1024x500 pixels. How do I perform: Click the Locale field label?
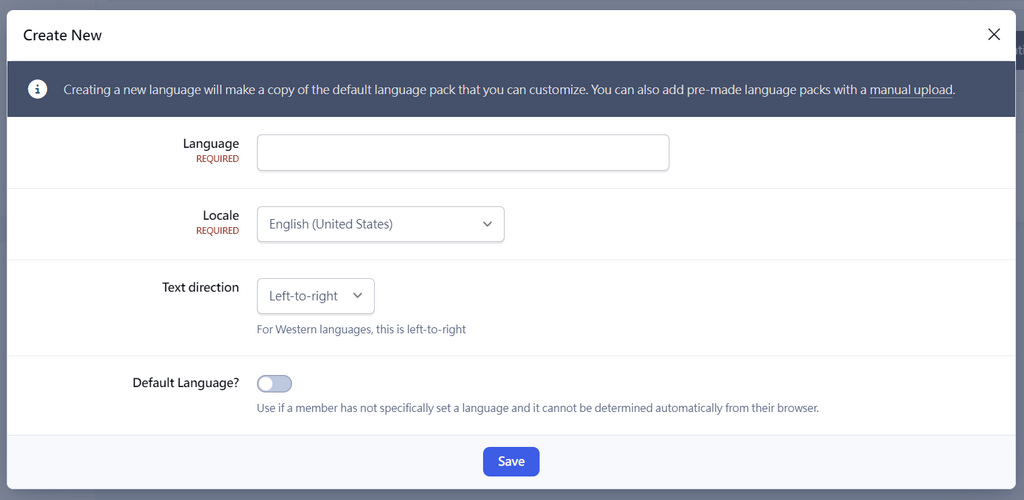(221, 215)
